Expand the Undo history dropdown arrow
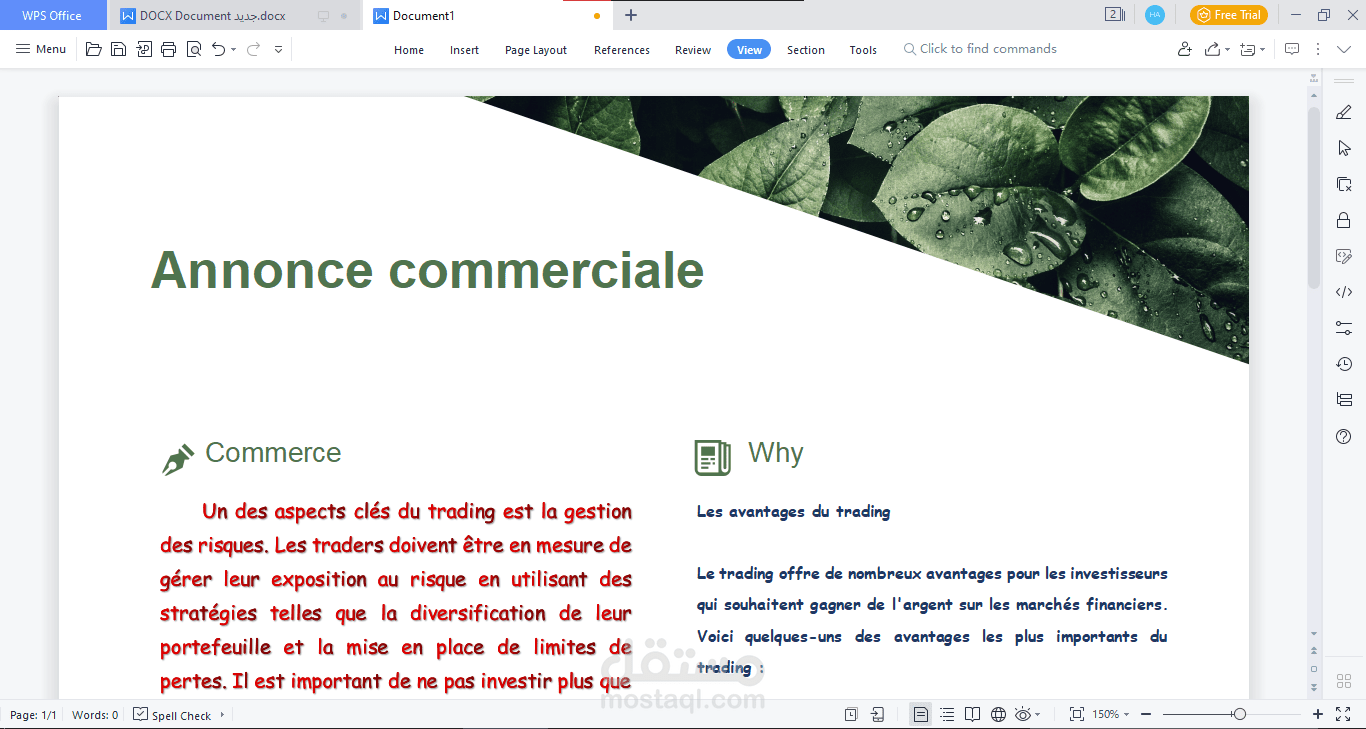 [x=233, y=49]
